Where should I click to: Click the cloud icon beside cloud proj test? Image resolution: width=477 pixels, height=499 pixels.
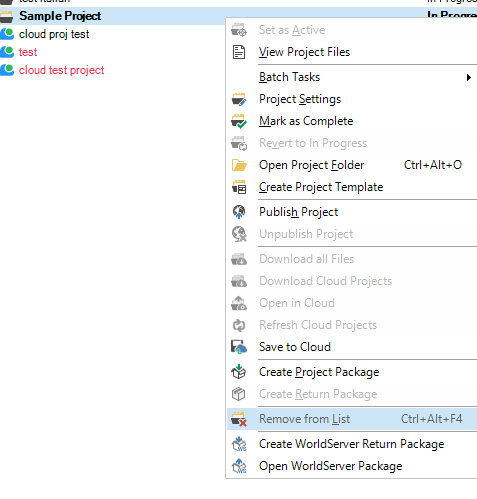click(7, 34)
